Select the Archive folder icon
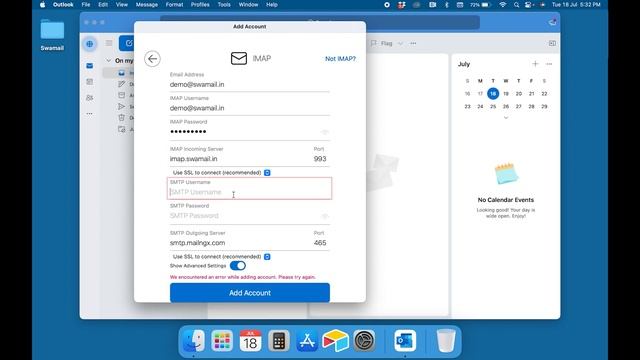Screen dimensions: 640x360 [x=122, y=95]
